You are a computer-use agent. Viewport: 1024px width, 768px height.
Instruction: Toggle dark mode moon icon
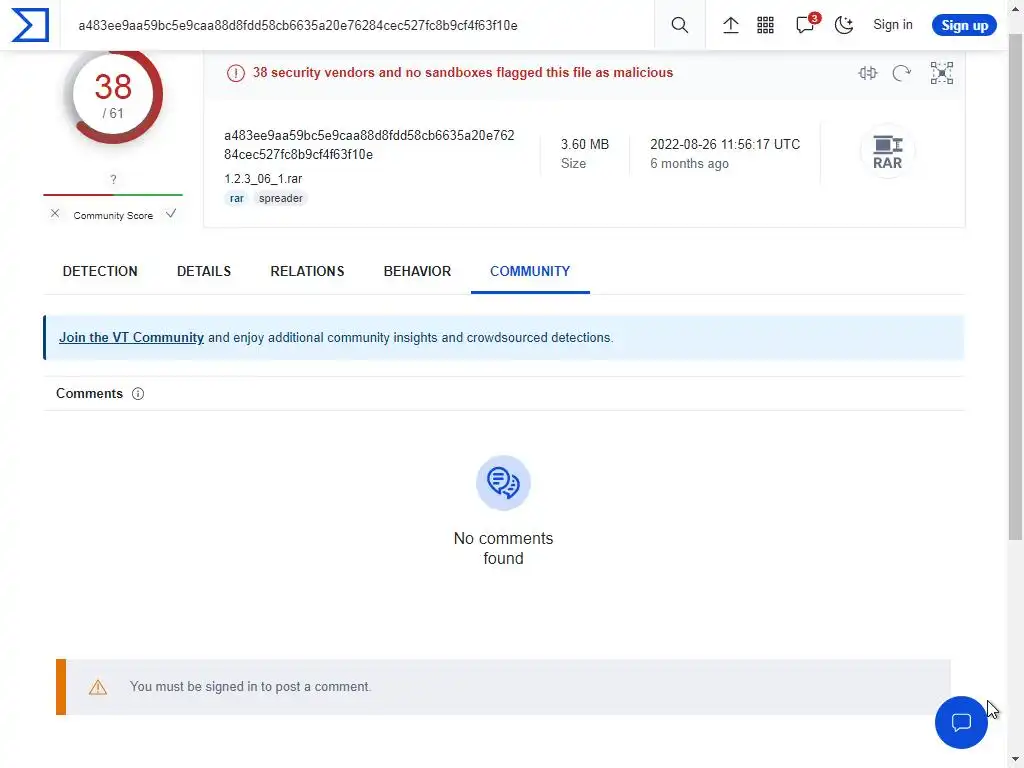coord(844,25)
